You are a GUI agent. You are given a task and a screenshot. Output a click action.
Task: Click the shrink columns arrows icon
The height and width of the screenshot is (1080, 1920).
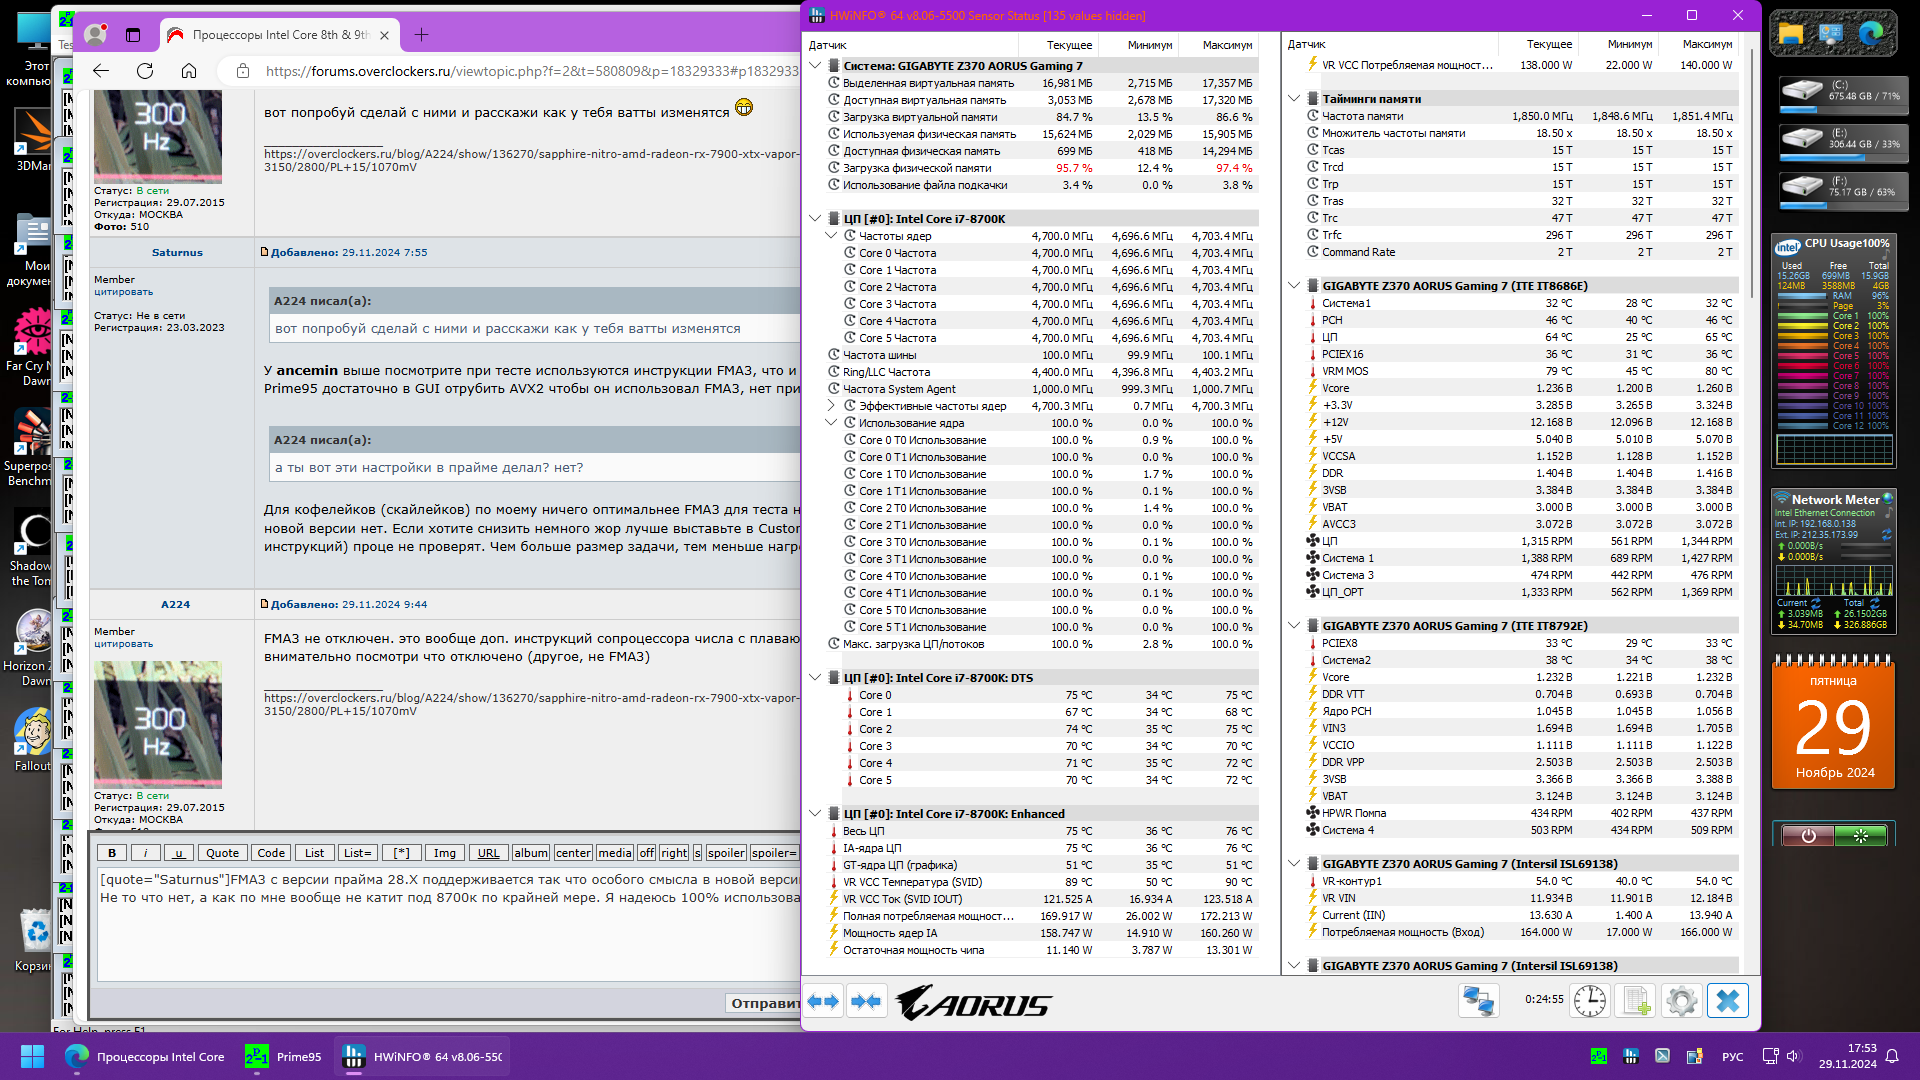(x=866, y=1001)
